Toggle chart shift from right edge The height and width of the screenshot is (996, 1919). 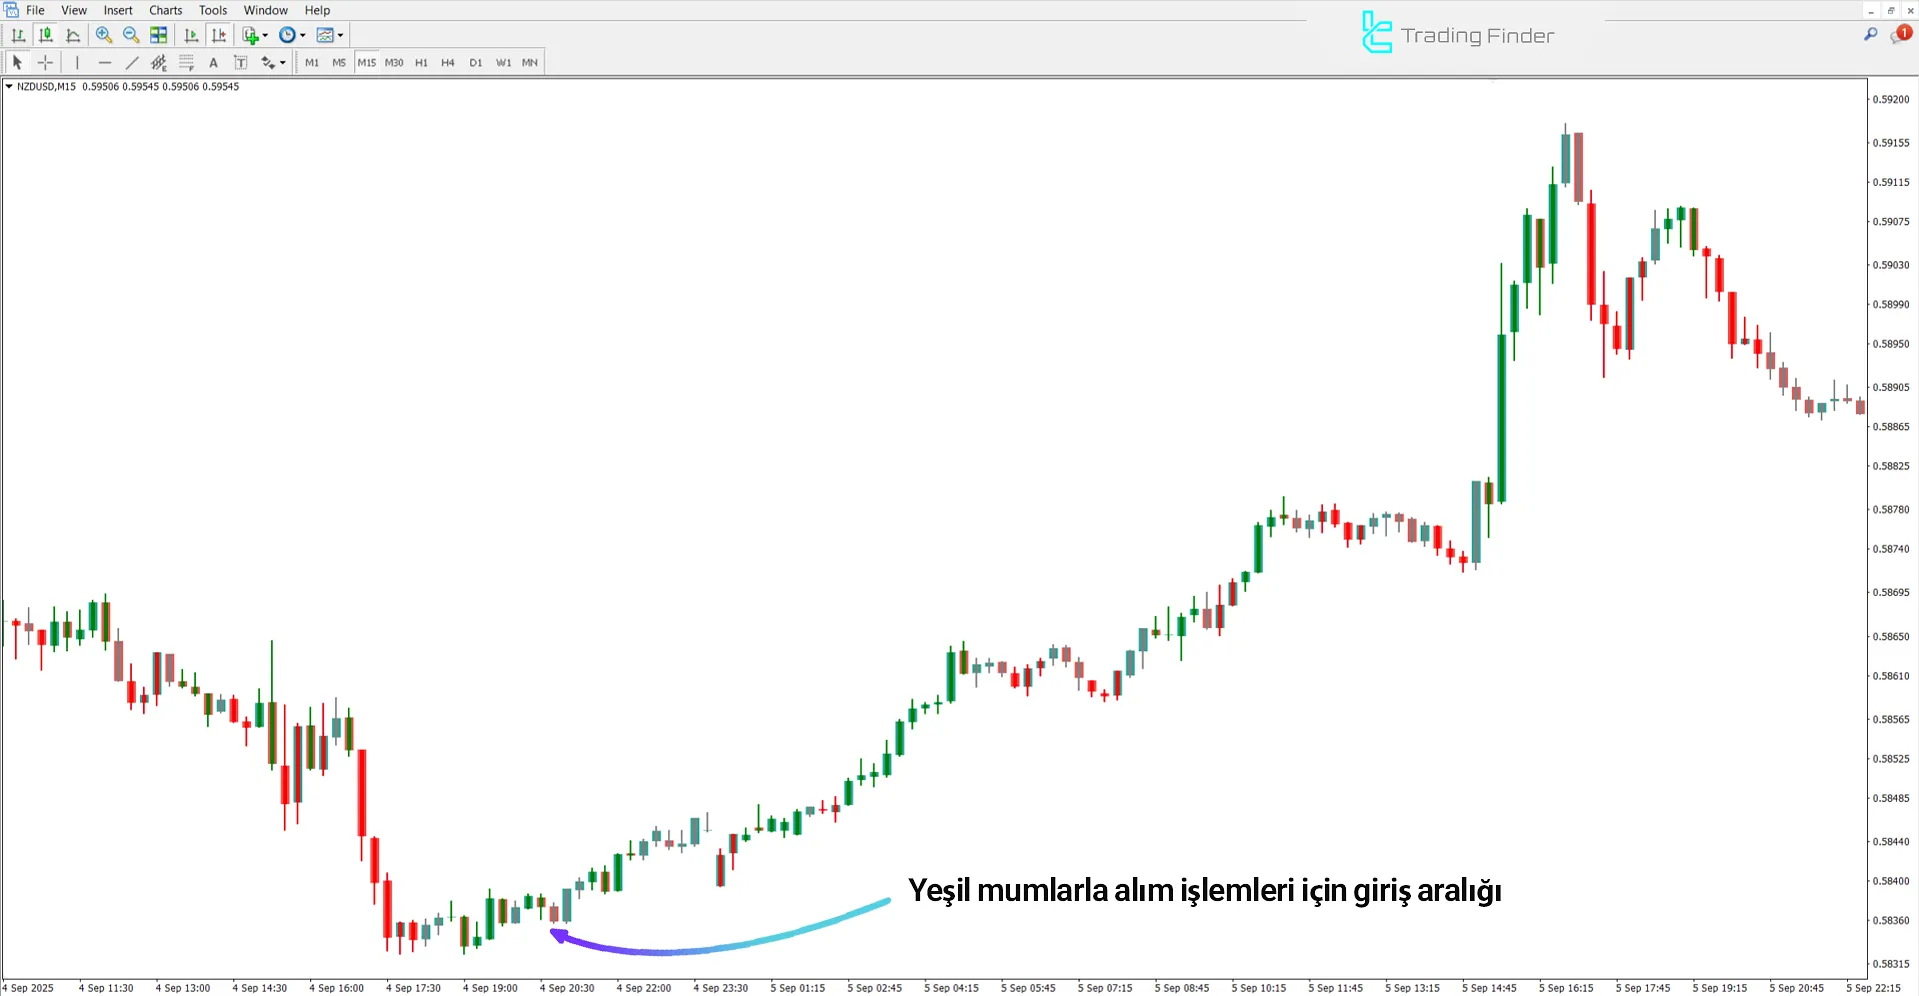point(219,35)
